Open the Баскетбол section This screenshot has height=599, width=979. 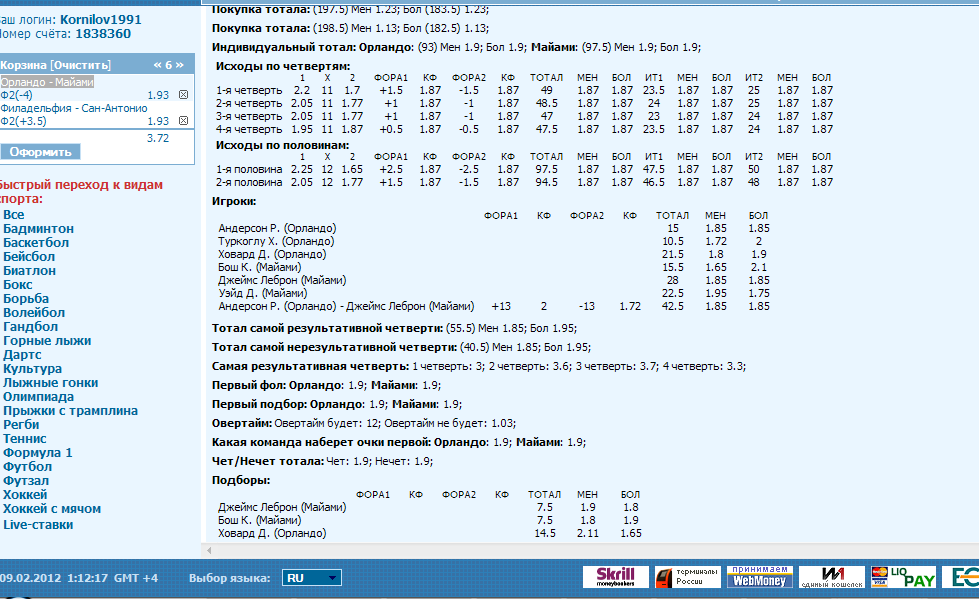point(36,242)
